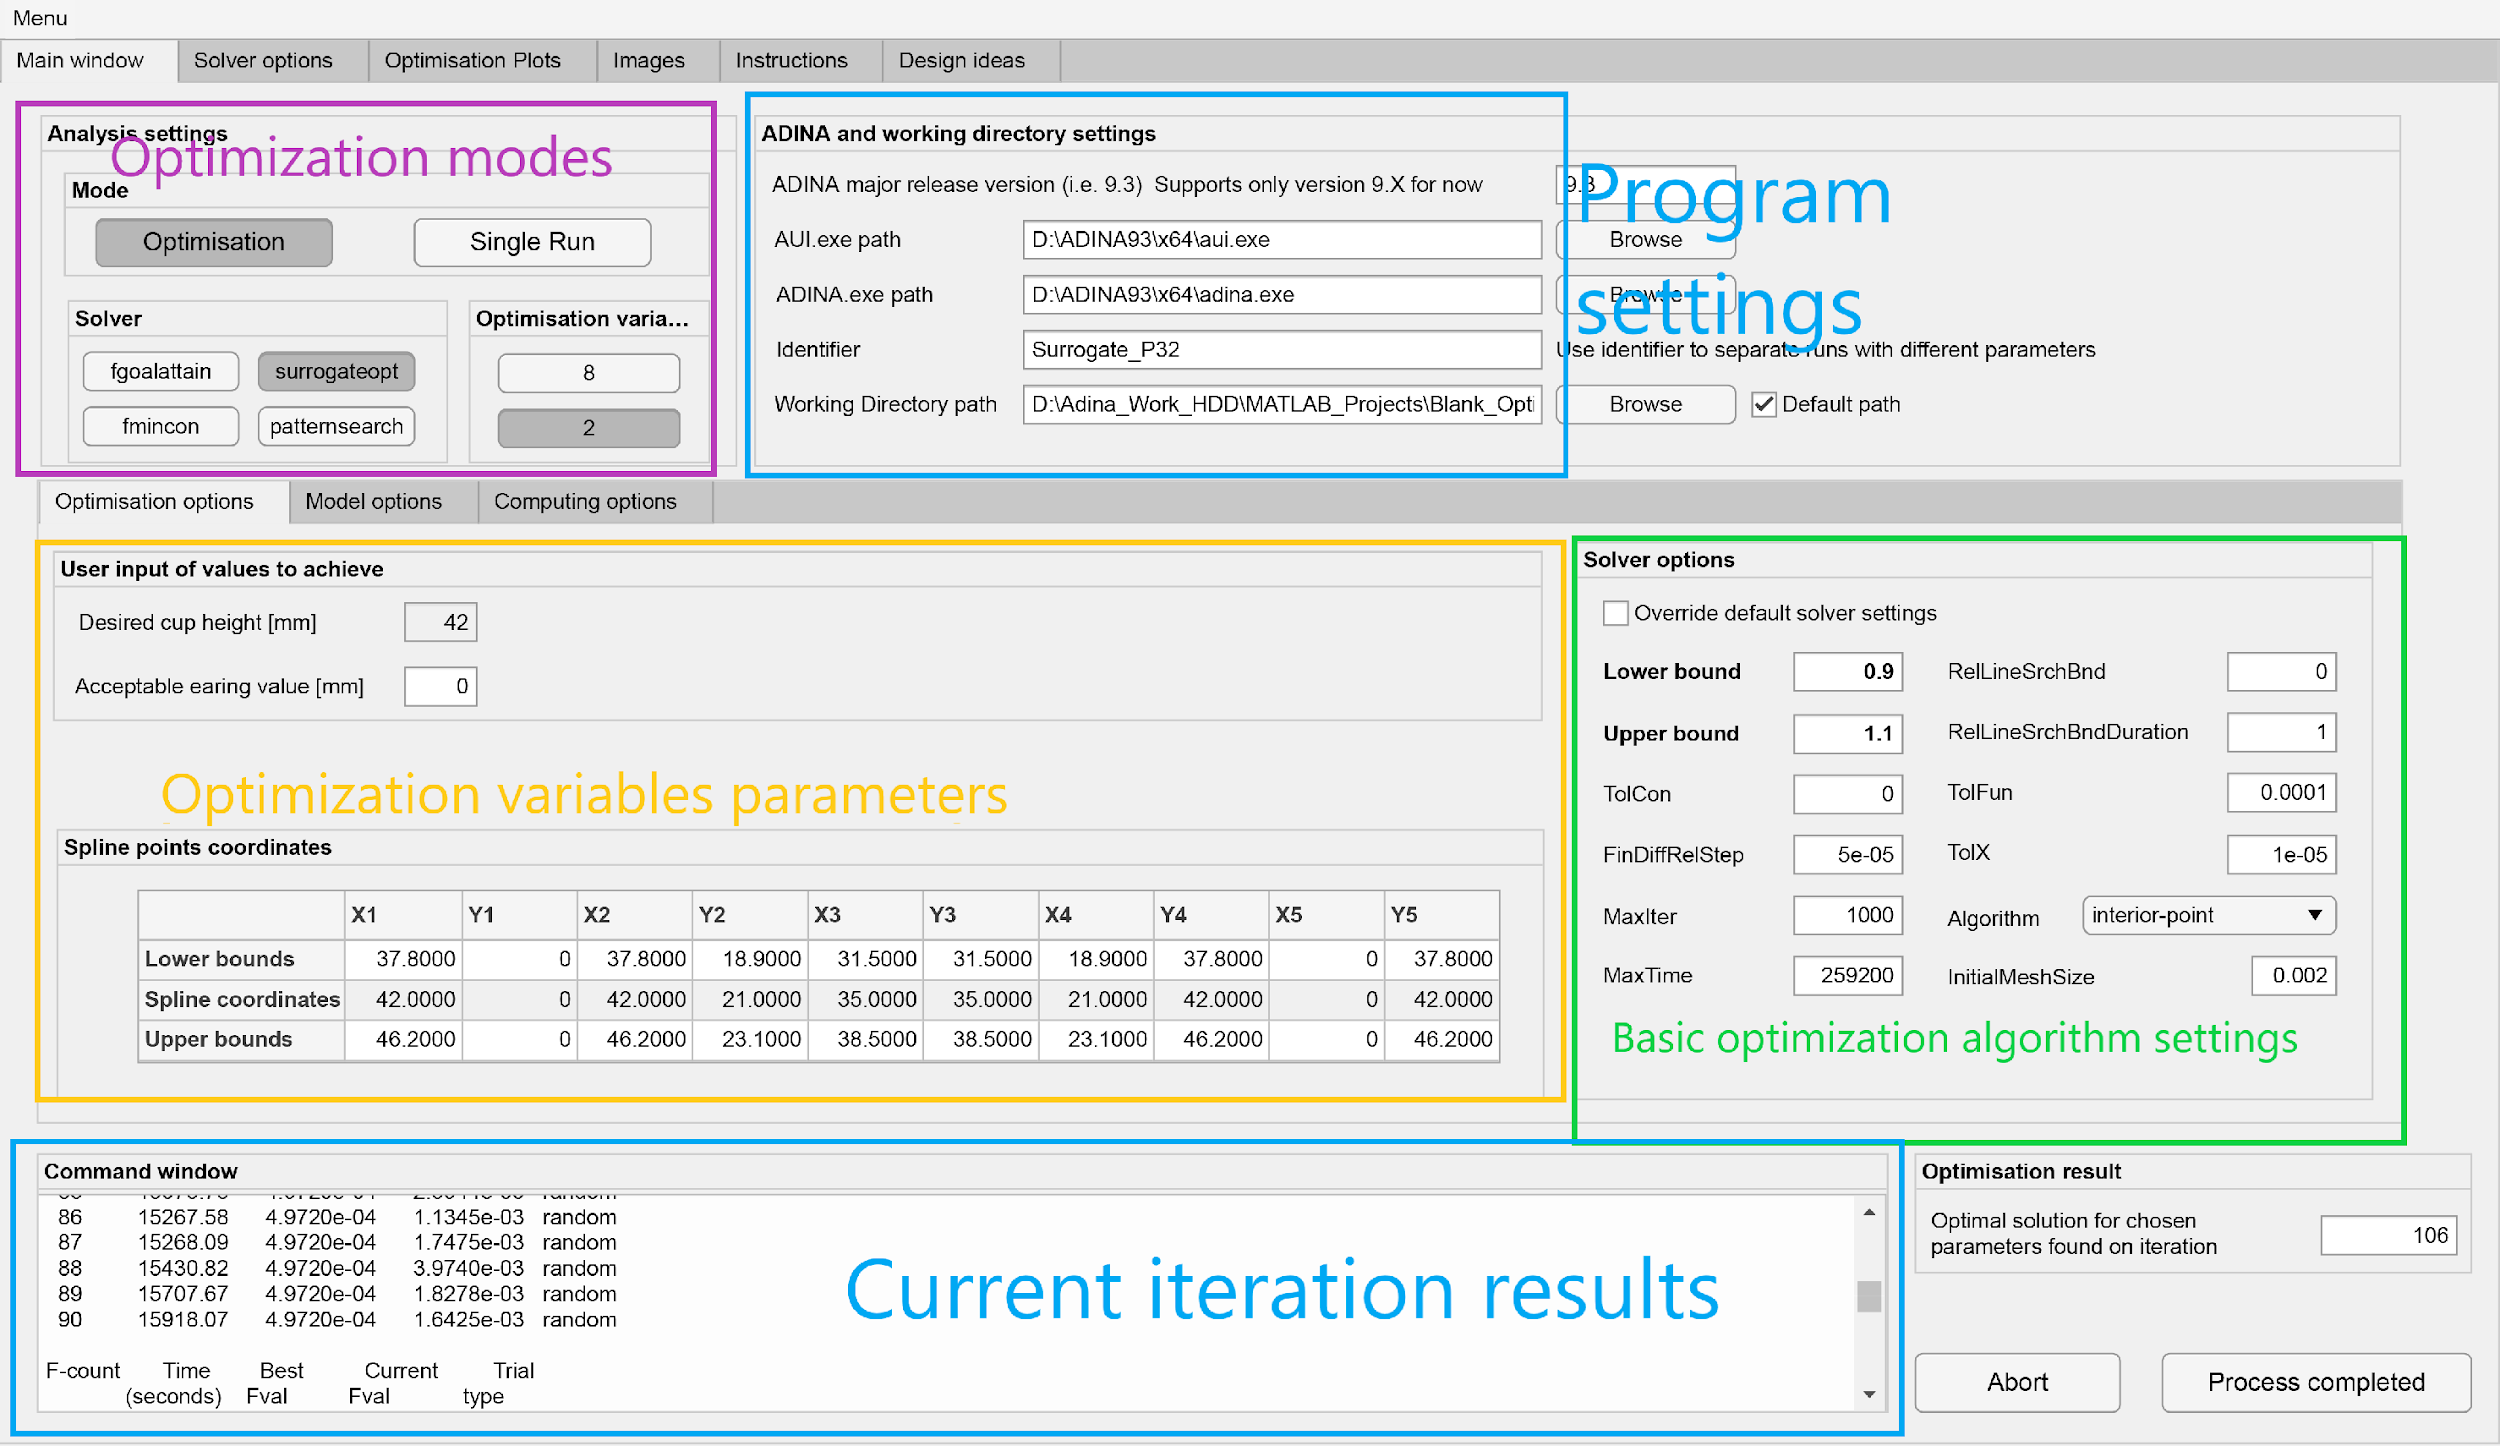
Task: Browse for the Working Directory path
Action: click(x=1645, y=404)
